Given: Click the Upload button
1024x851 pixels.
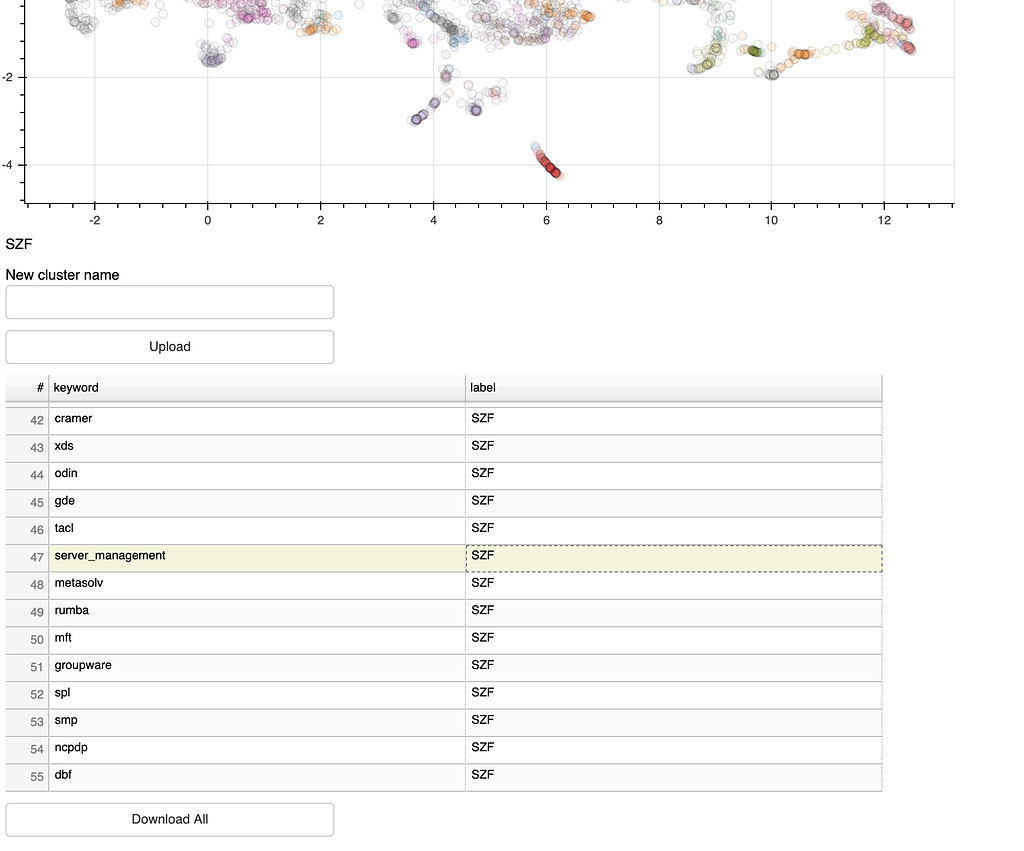Looking at the screenshot, I should pyautogui.click(x=169, y=346).
